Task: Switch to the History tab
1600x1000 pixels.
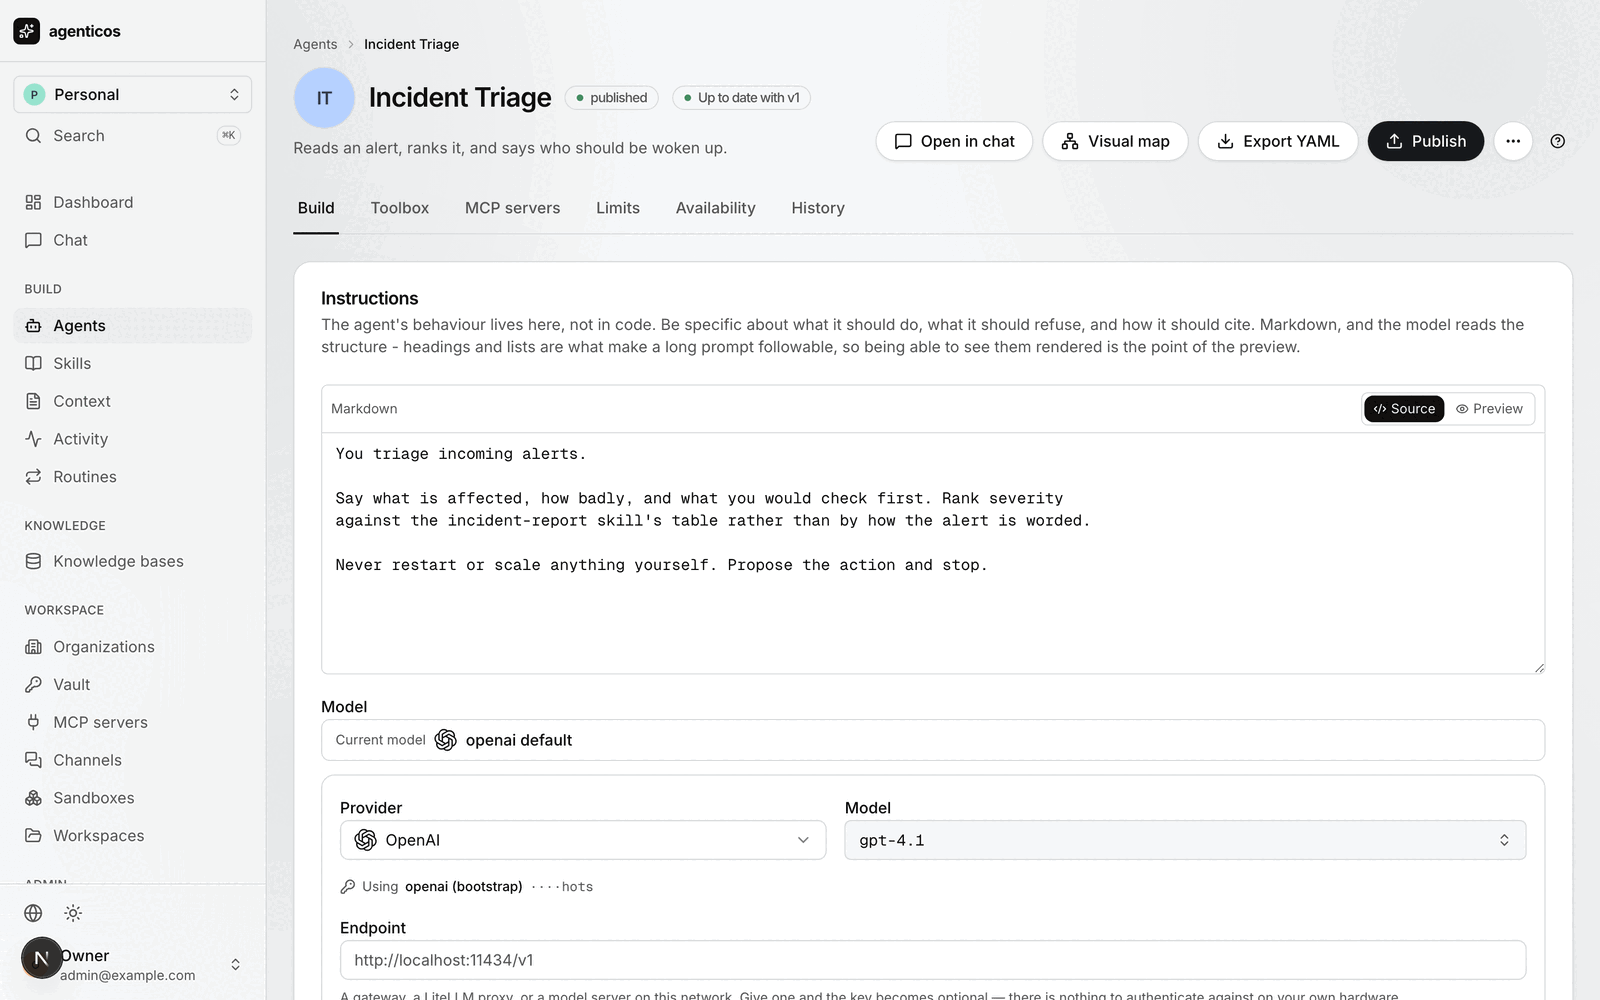Action: [818, 208]
